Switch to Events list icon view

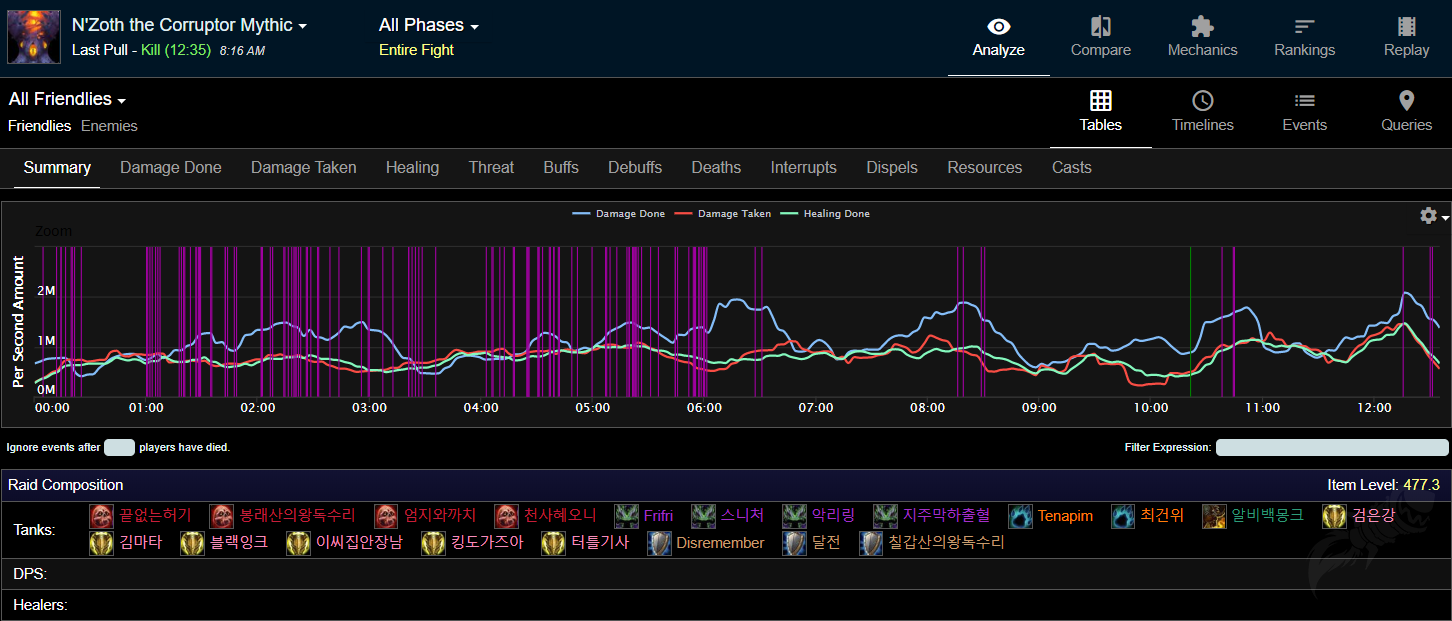point(1304,101)
